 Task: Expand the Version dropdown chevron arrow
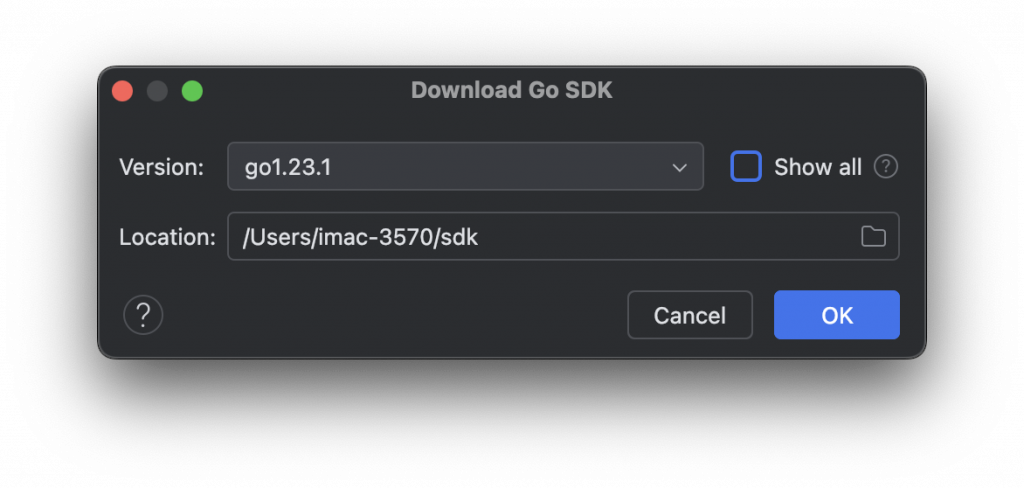[x=680, y=167]
